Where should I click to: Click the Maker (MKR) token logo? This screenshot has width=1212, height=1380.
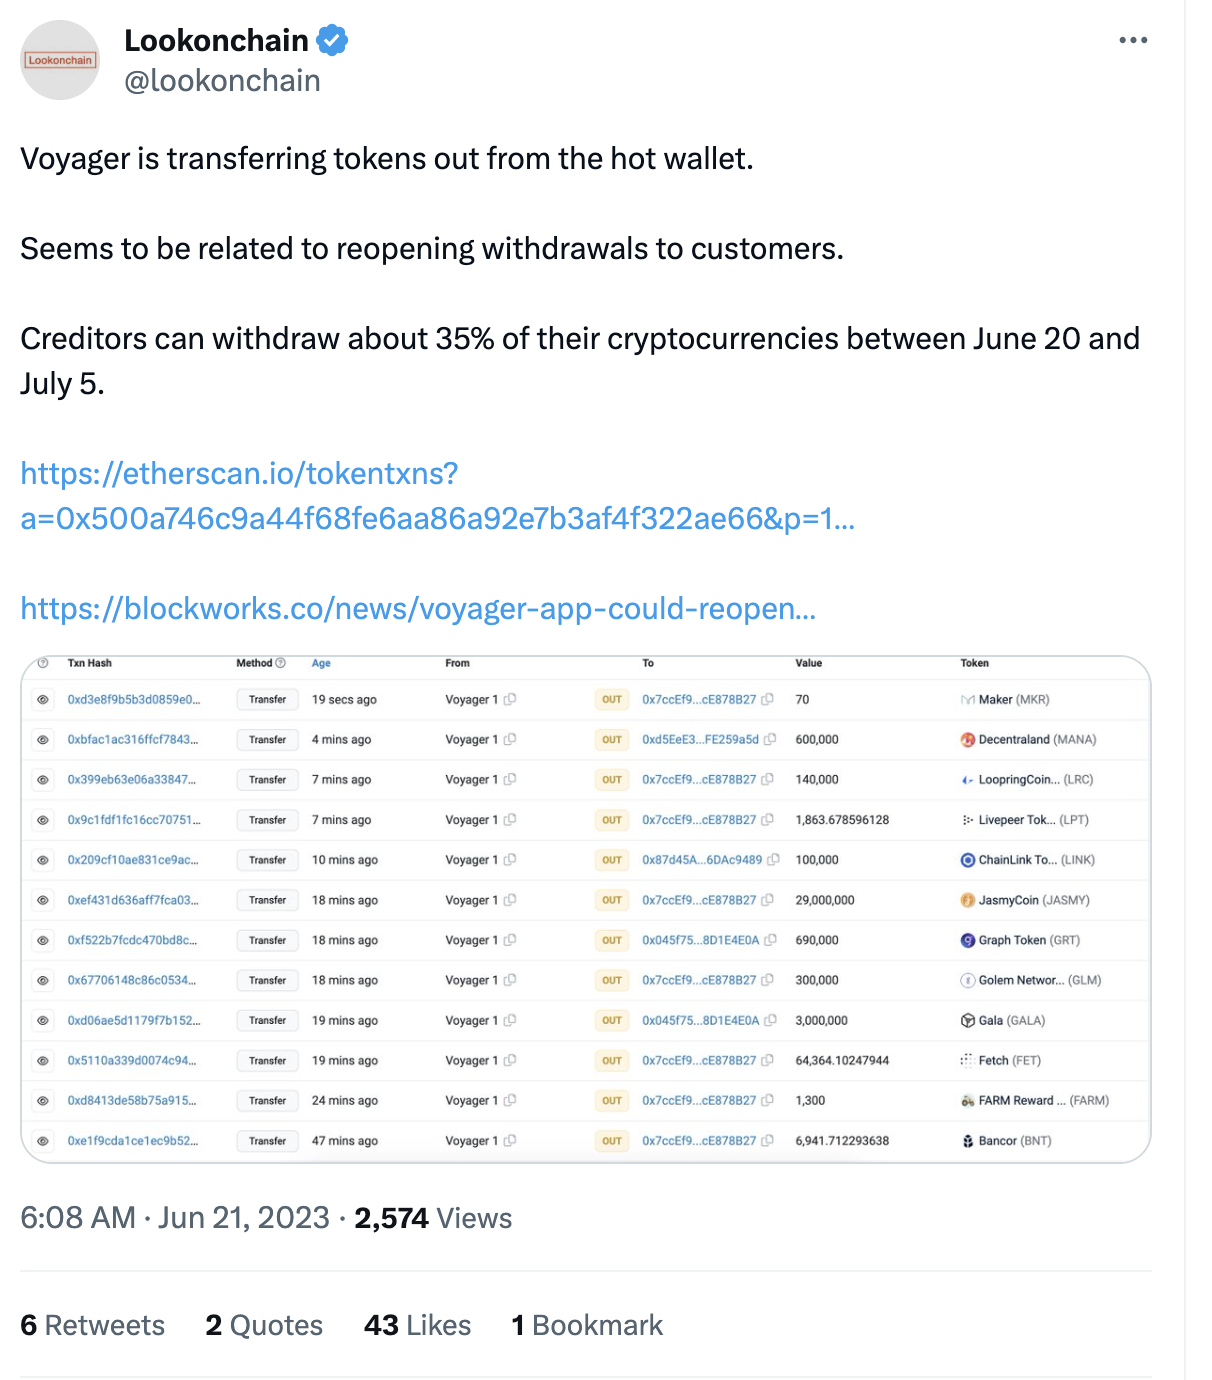(x=967, y=700)
